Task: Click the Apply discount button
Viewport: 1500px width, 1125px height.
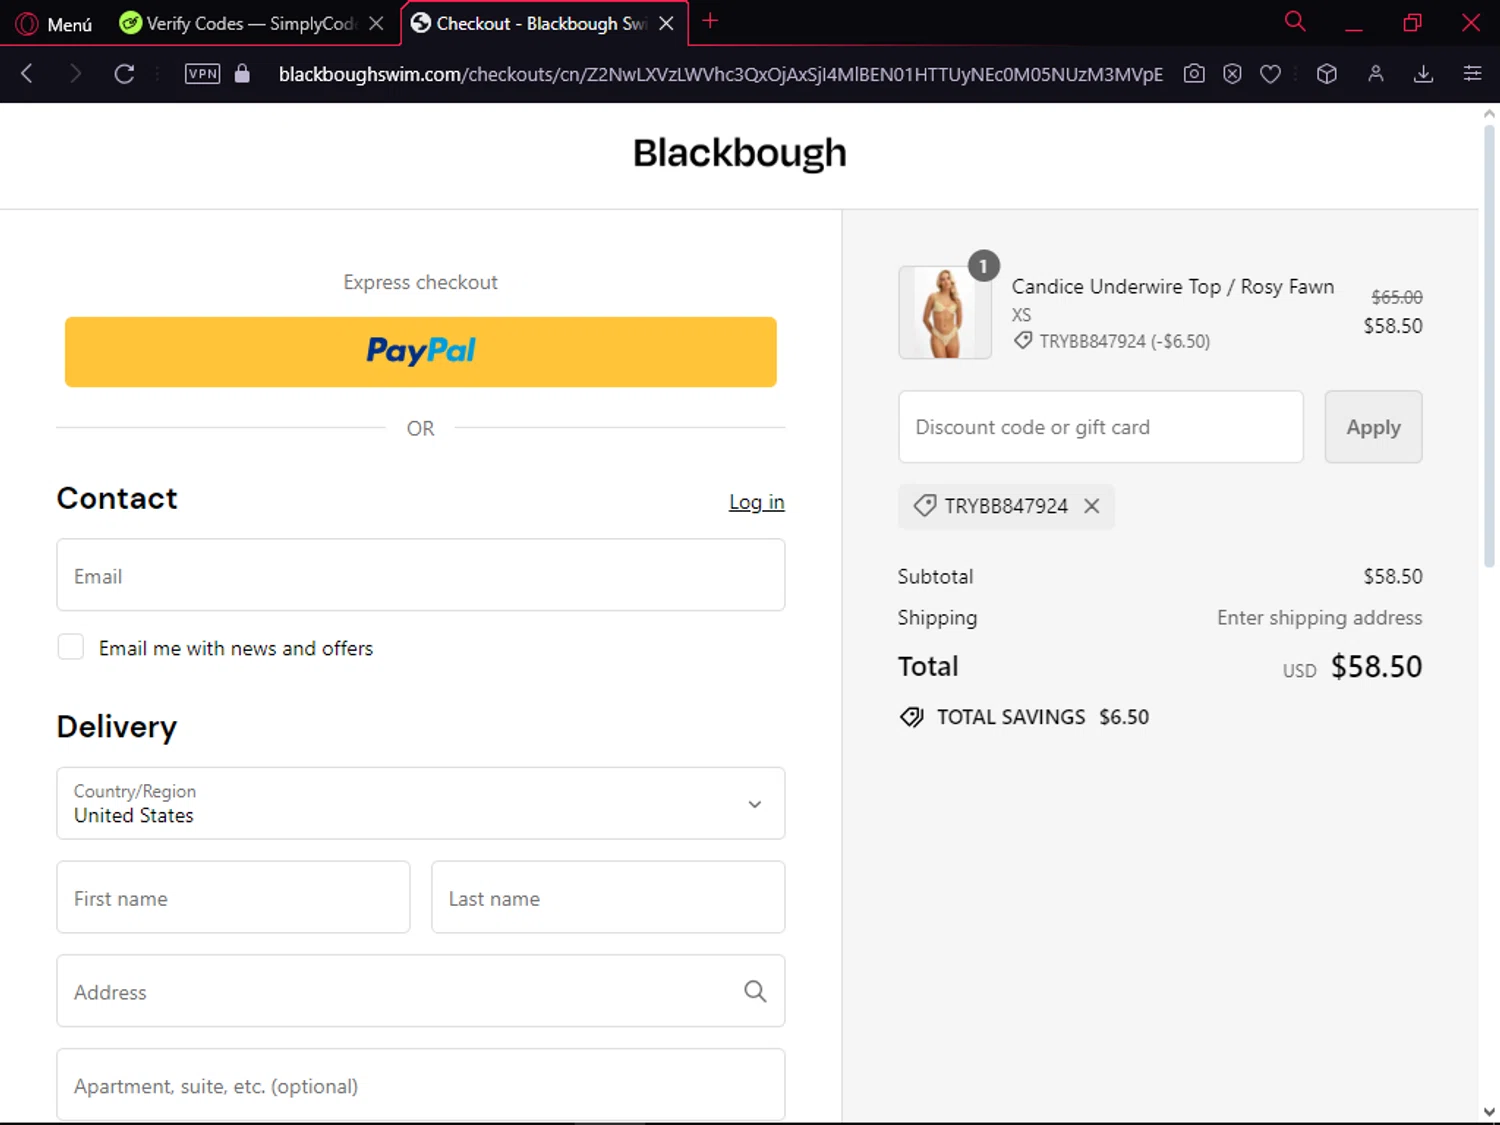Action: click(x=1373, y=427)
